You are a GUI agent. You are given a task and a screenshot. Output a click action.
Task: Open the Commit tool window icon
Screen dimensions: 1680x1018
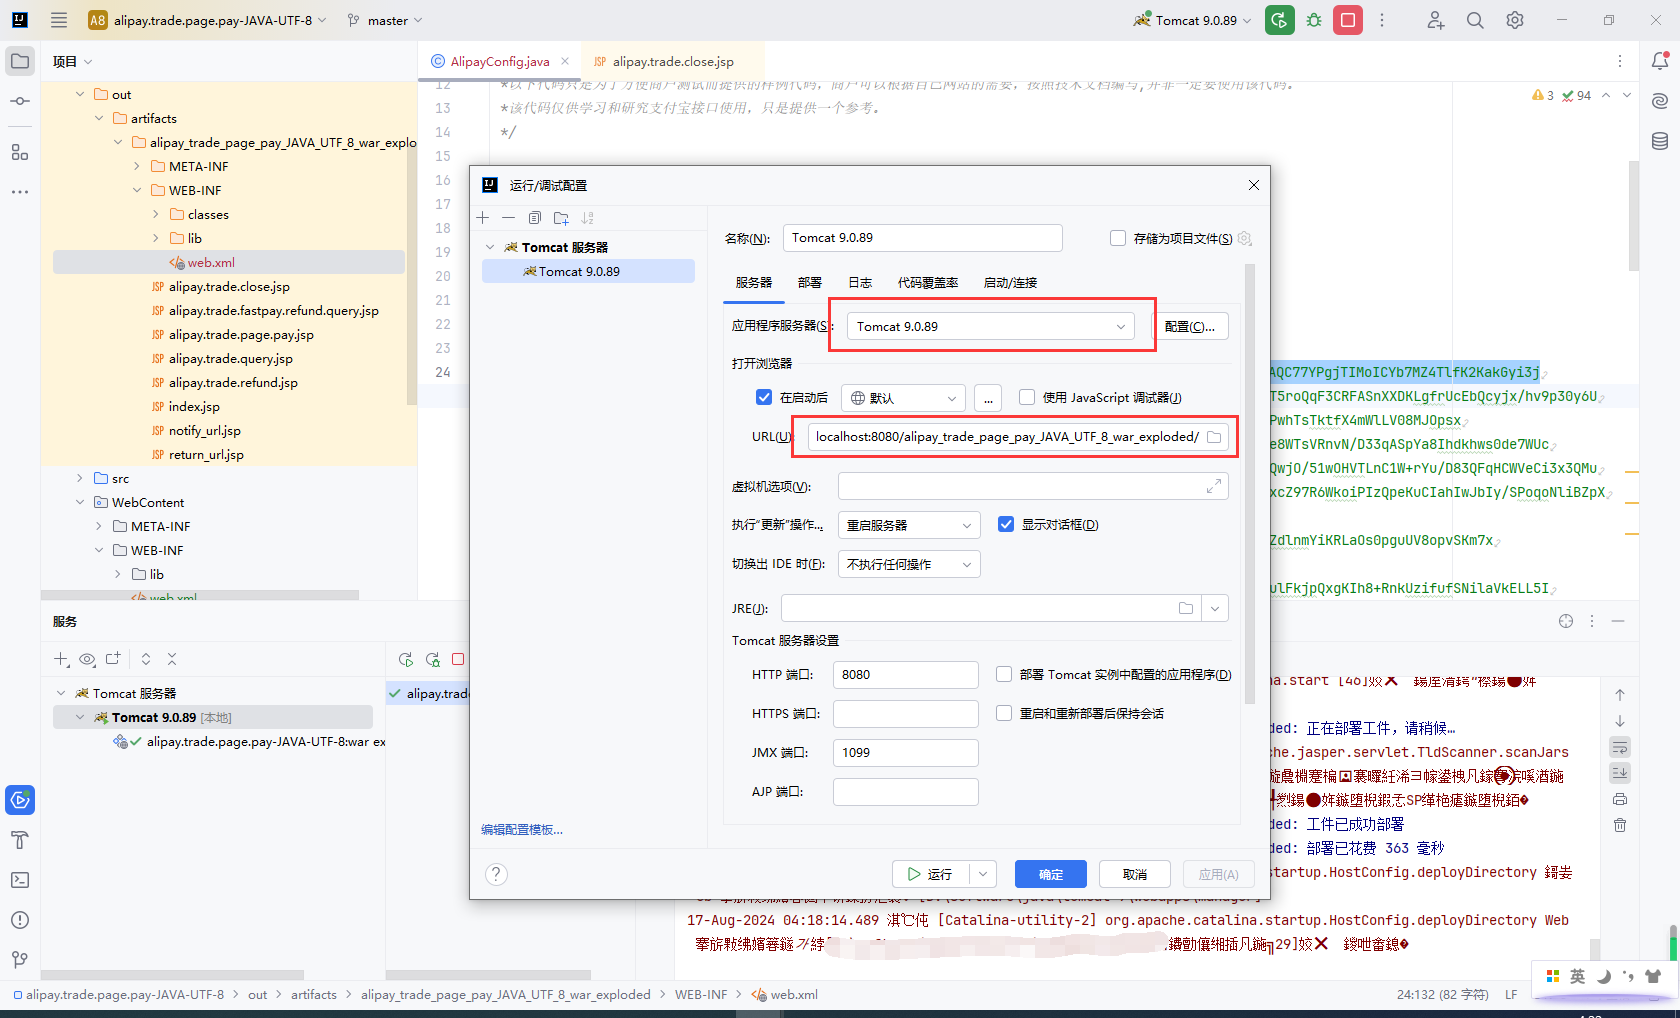[20, 101]
